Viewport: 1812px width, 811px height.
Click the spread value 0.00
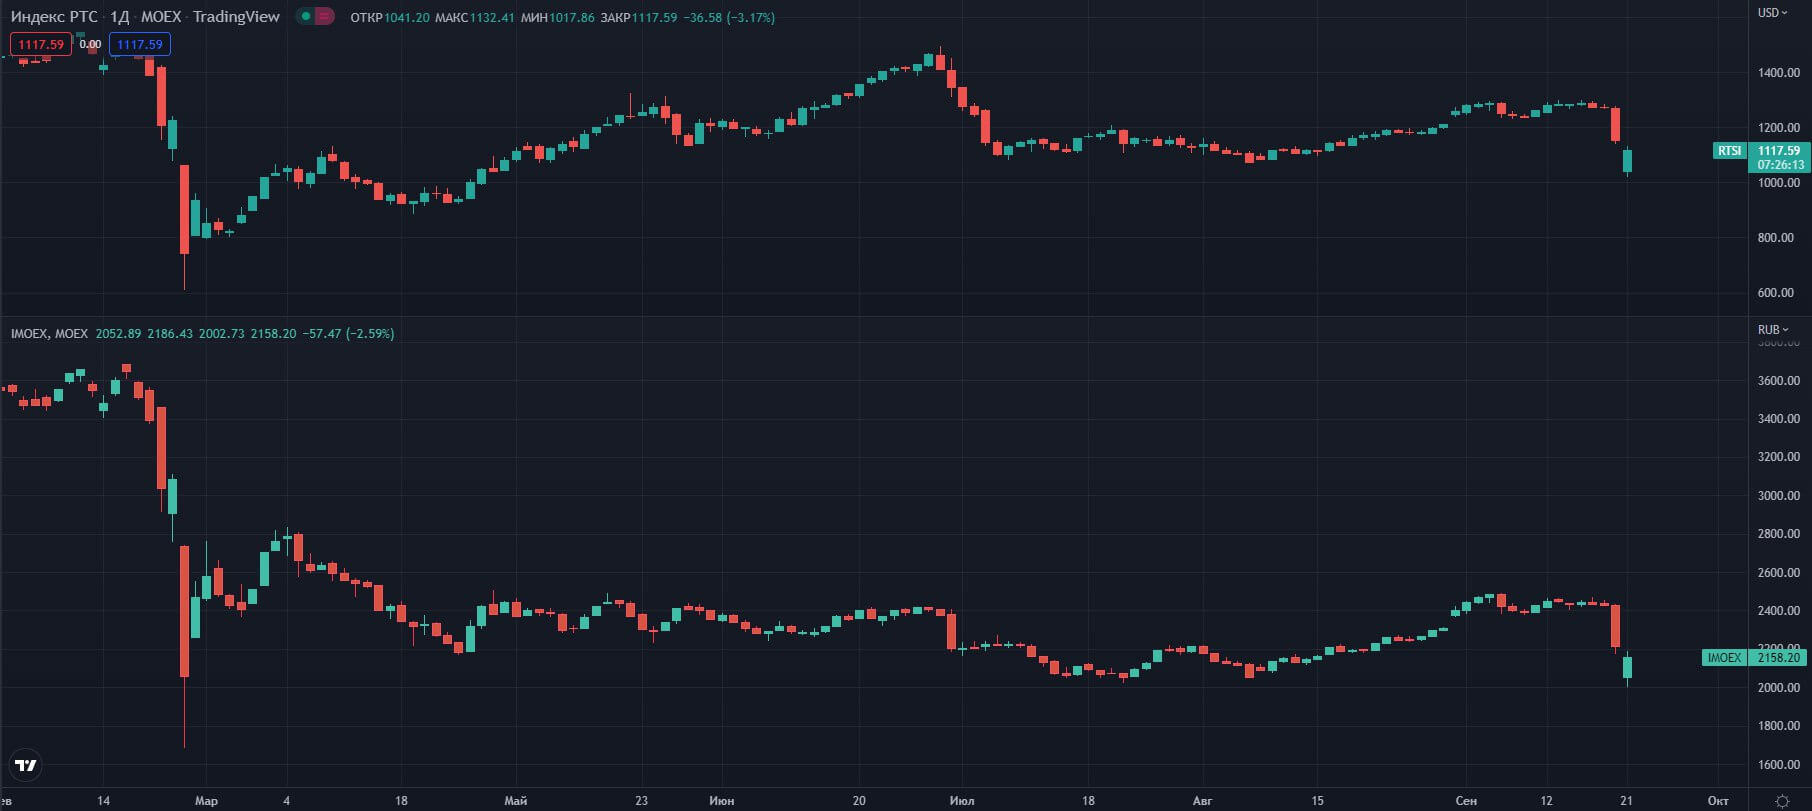[90, 44]
